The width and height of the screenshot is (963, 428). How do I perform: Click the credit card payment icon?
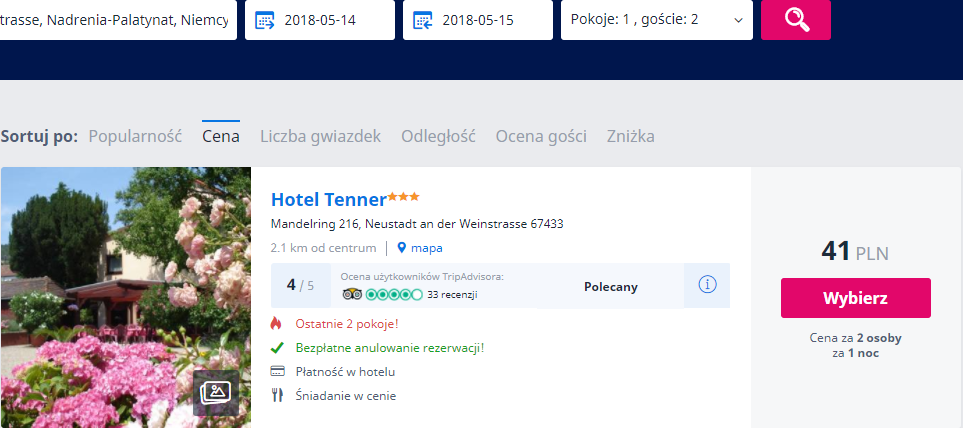click(277, 372)
